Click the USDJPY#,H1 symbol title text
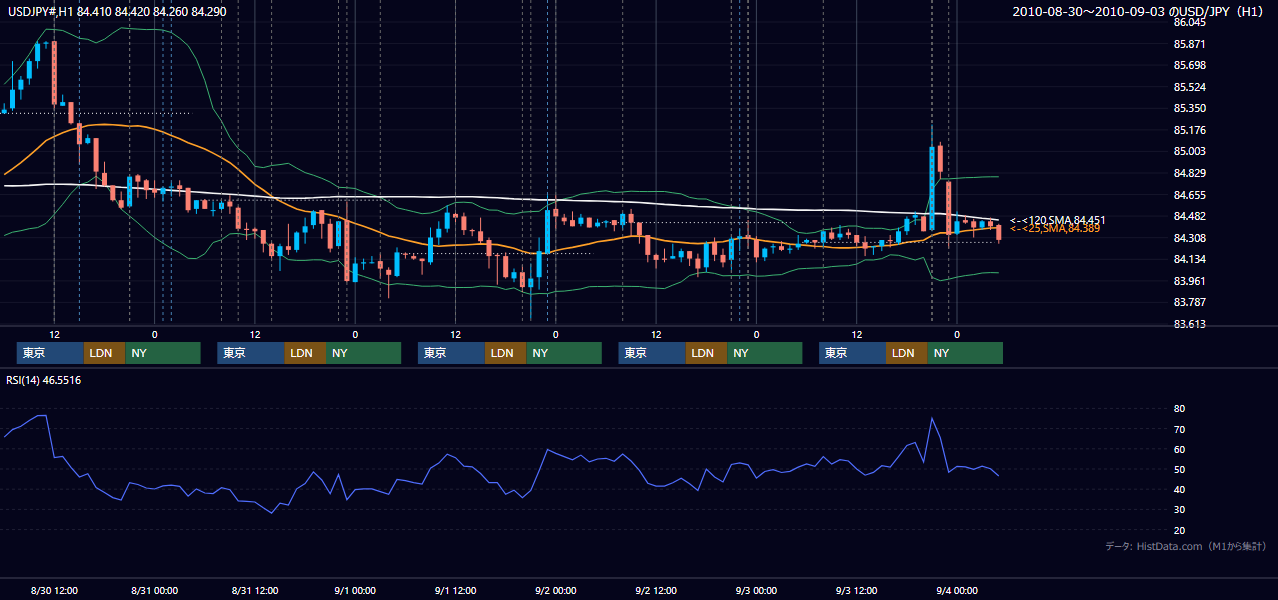The width and height of the screenshot is (1278, 600). pos(38,11)
